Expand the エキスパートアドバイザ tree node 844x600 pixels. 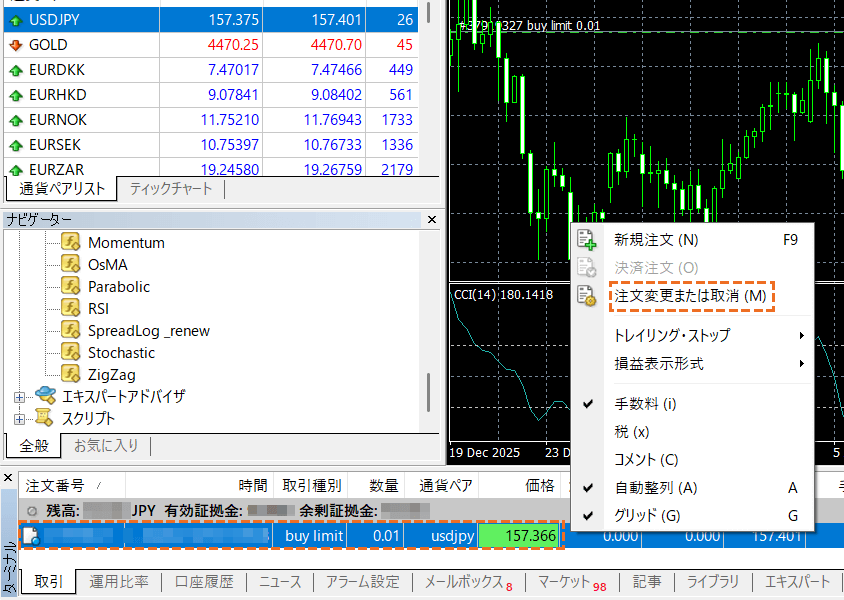(19, 397)
